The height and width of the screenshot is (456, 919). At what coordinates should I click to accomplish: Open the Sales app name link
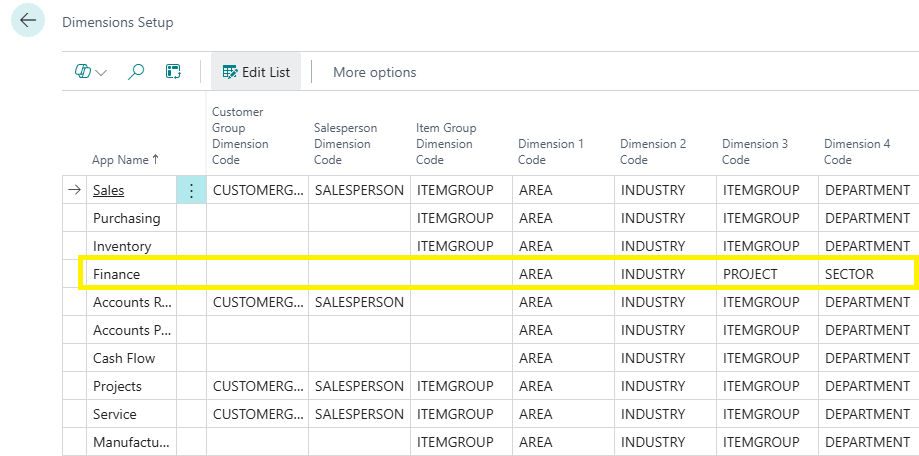(109, 190)
